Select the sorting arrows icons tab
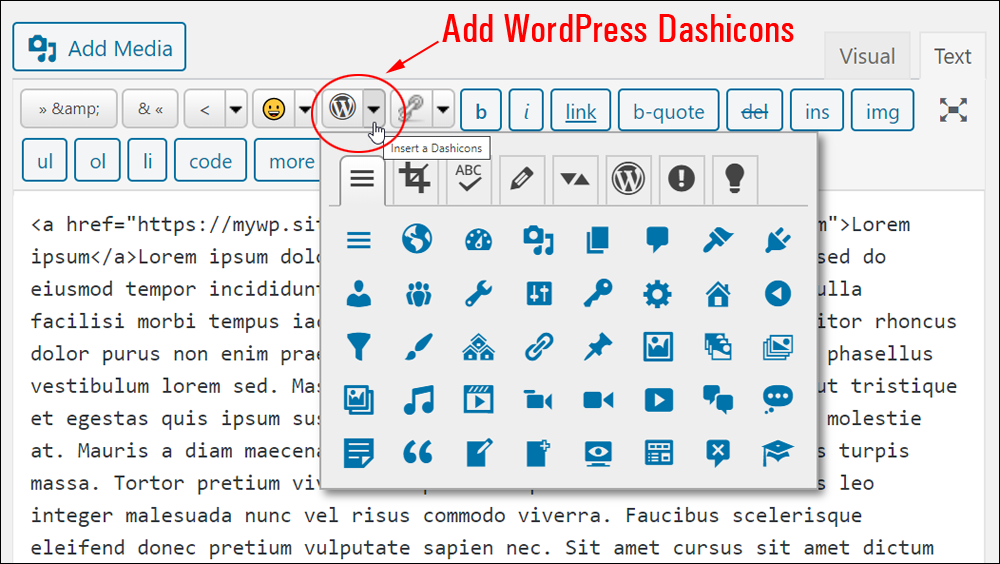1000x564 pixels. (x=575, y=179)
